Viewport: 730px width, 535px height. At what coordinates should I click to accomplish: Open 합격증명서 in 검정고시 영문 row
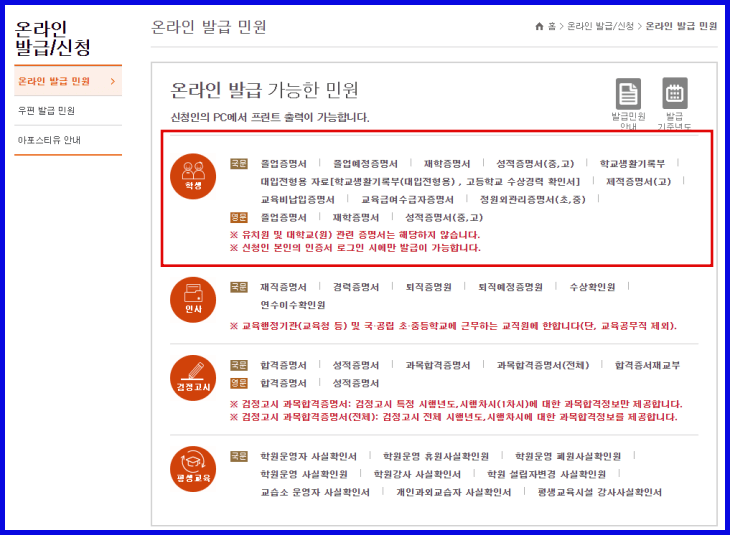coord(284,383)
